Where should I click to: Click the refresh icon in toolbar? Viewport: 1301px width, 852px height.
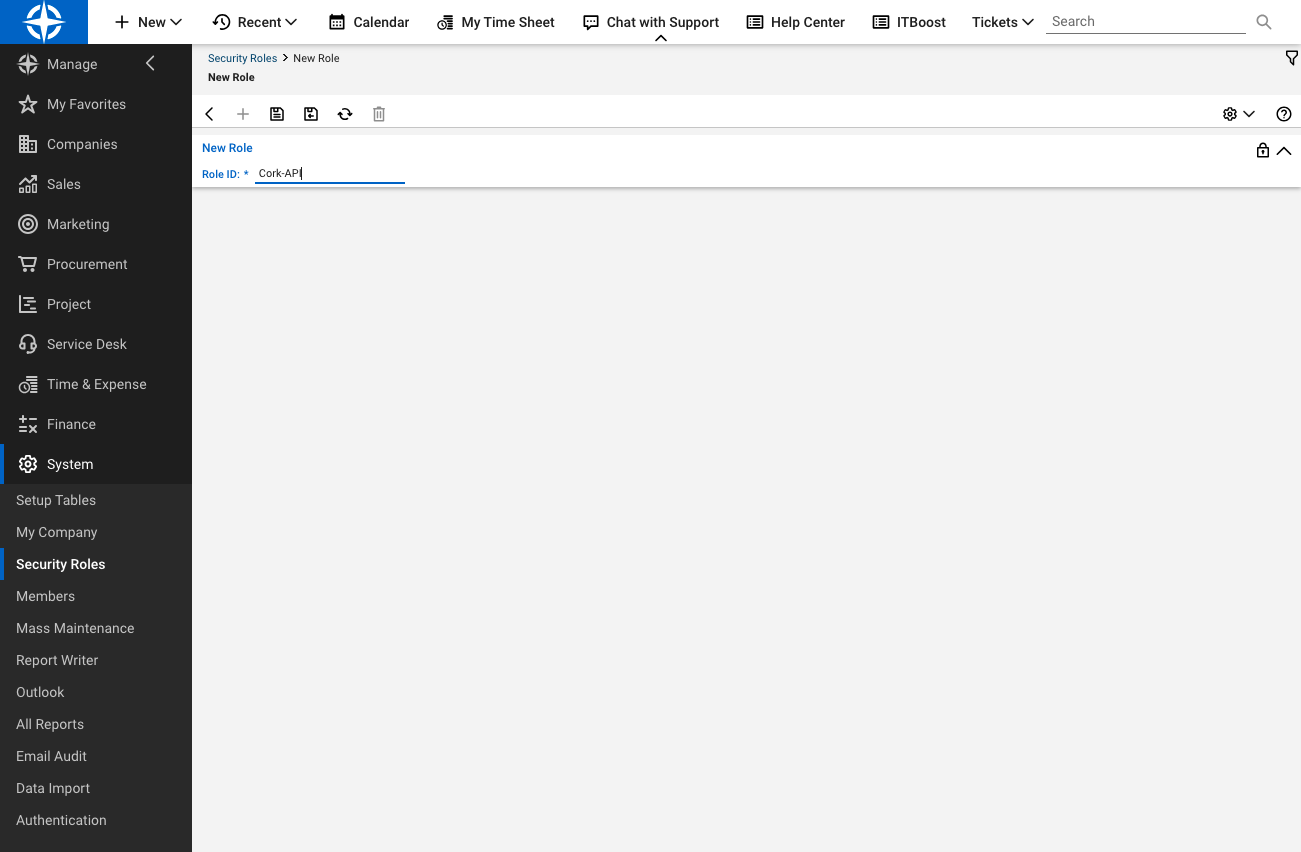345,114
